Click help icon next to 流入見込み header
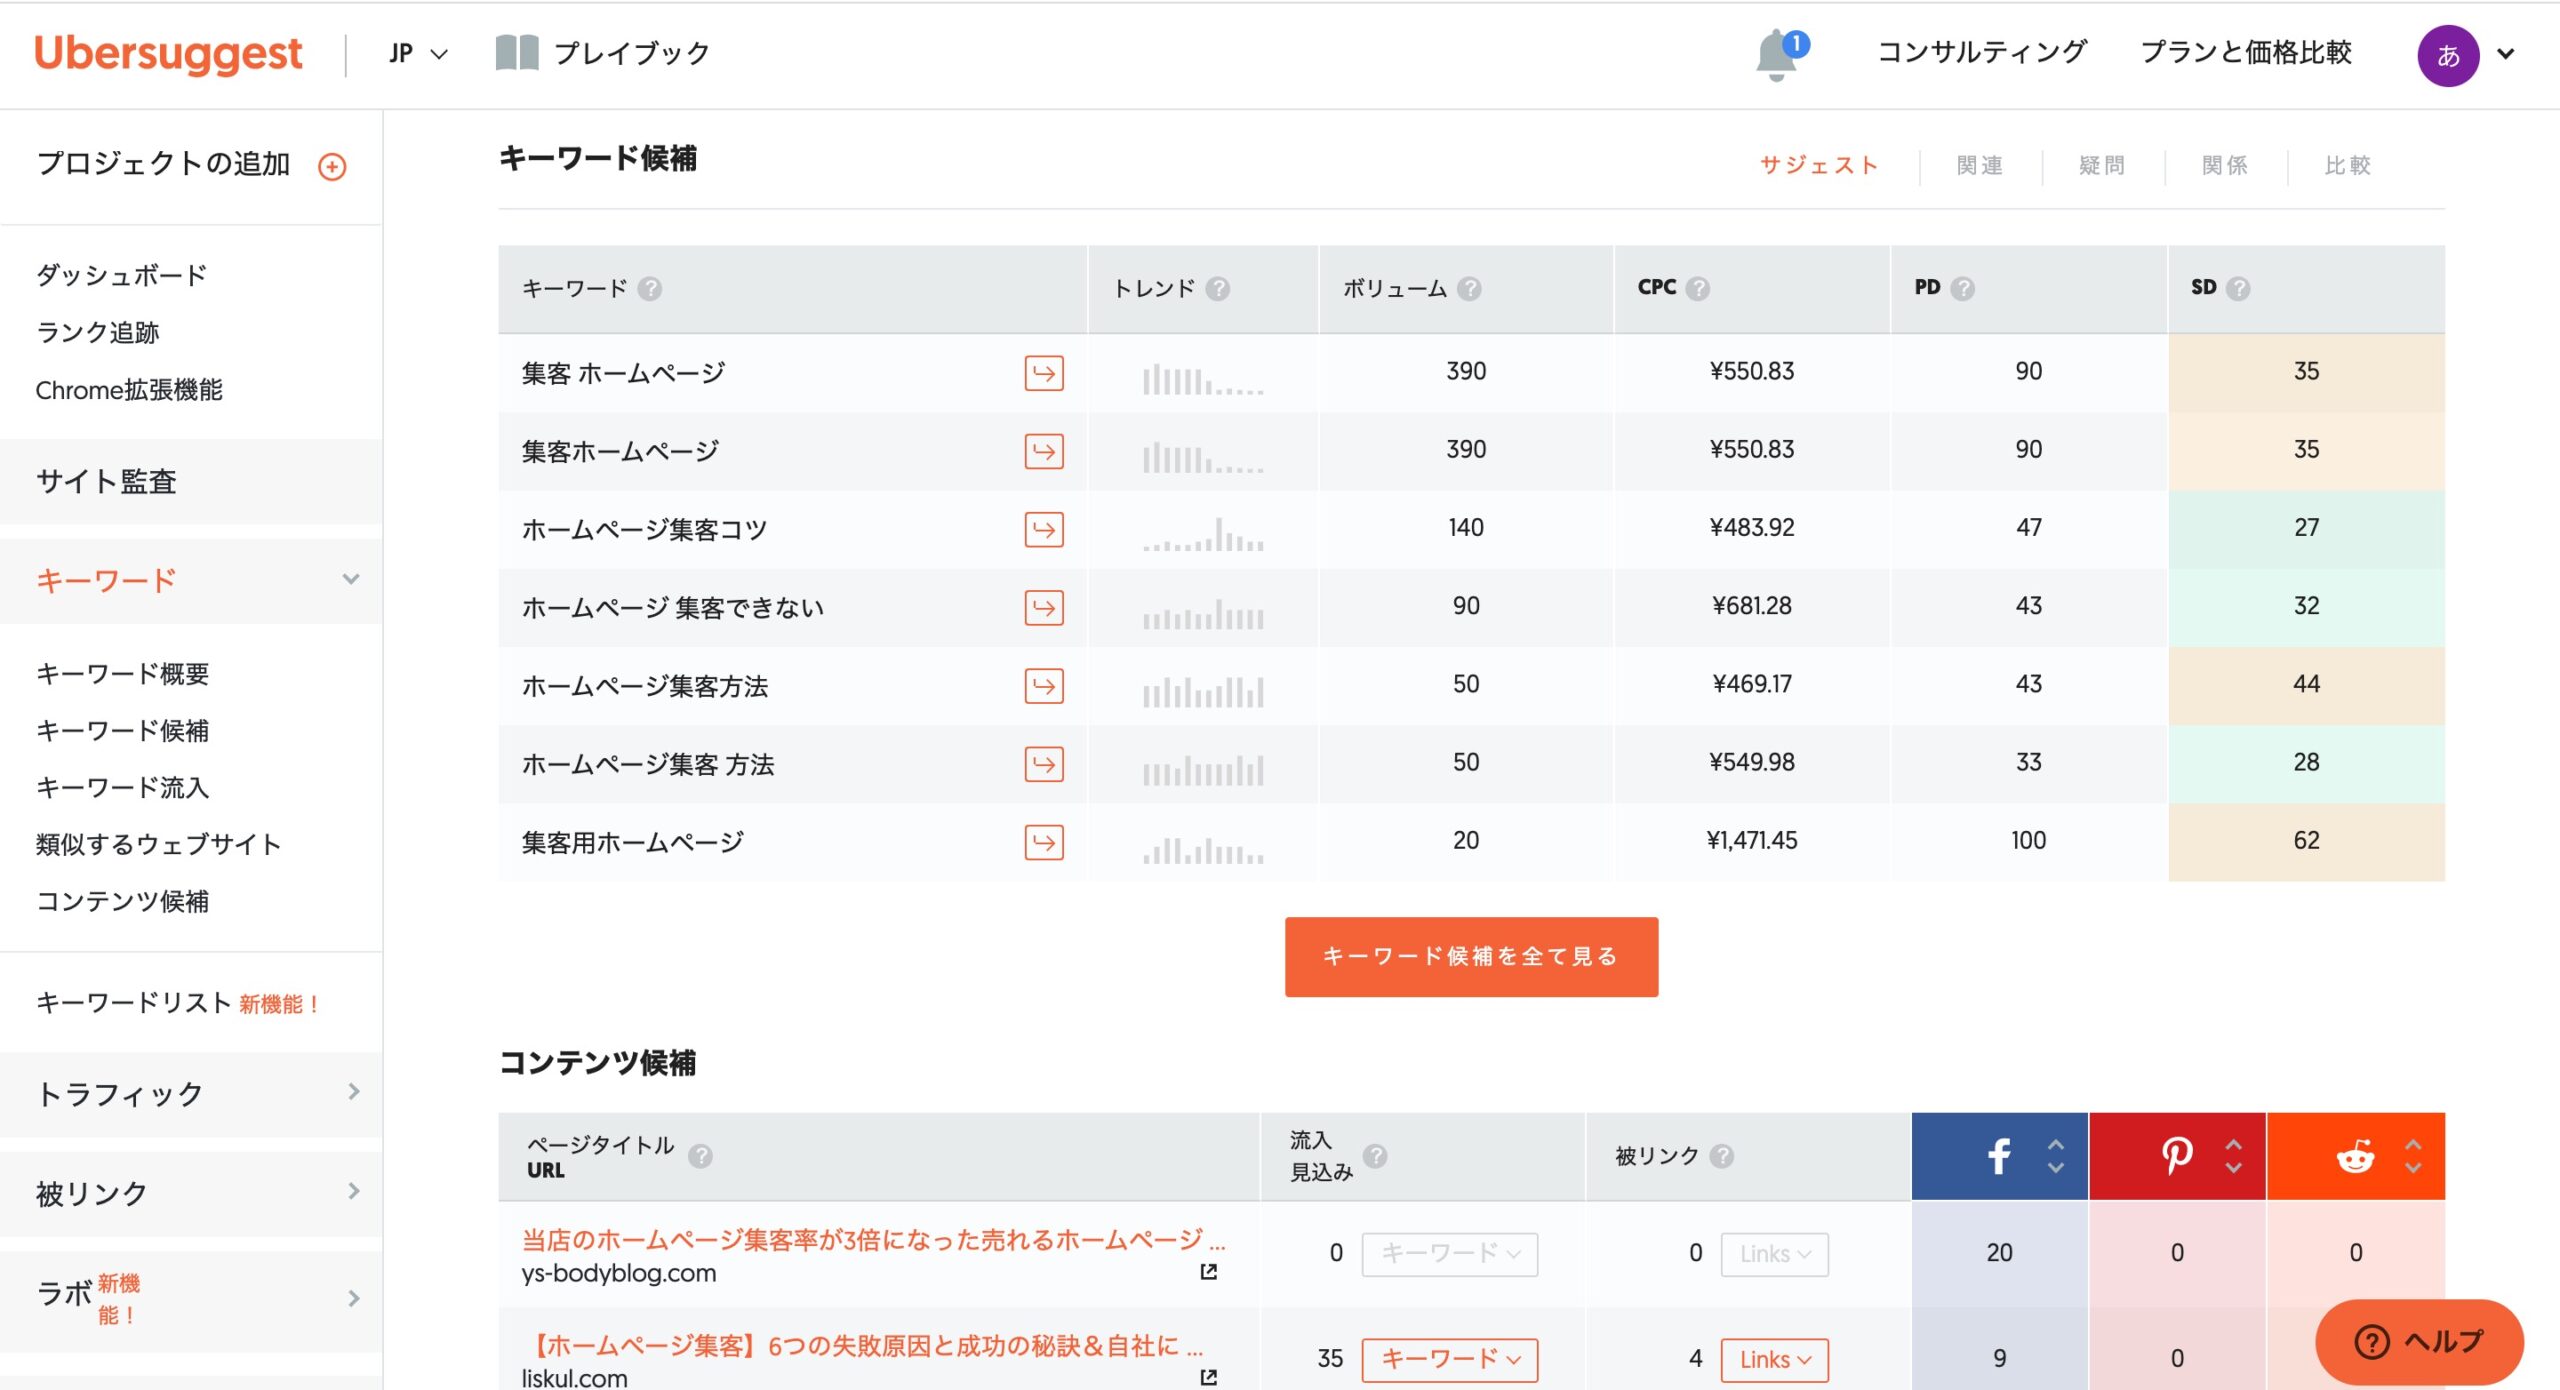The width and height of the screenshot is (2560, 1390). coord(1376,1156)
